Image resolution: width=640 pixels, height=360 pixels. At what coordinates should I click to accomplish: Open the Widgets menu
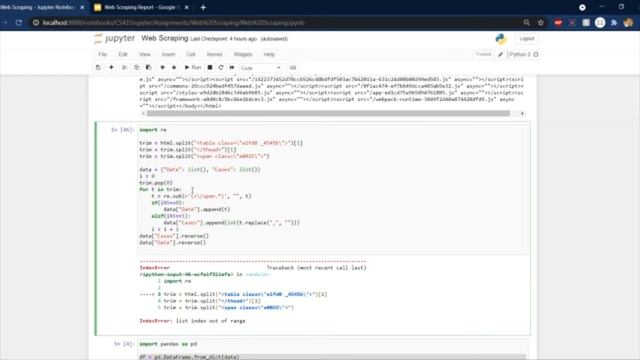(x=243, y=54)
